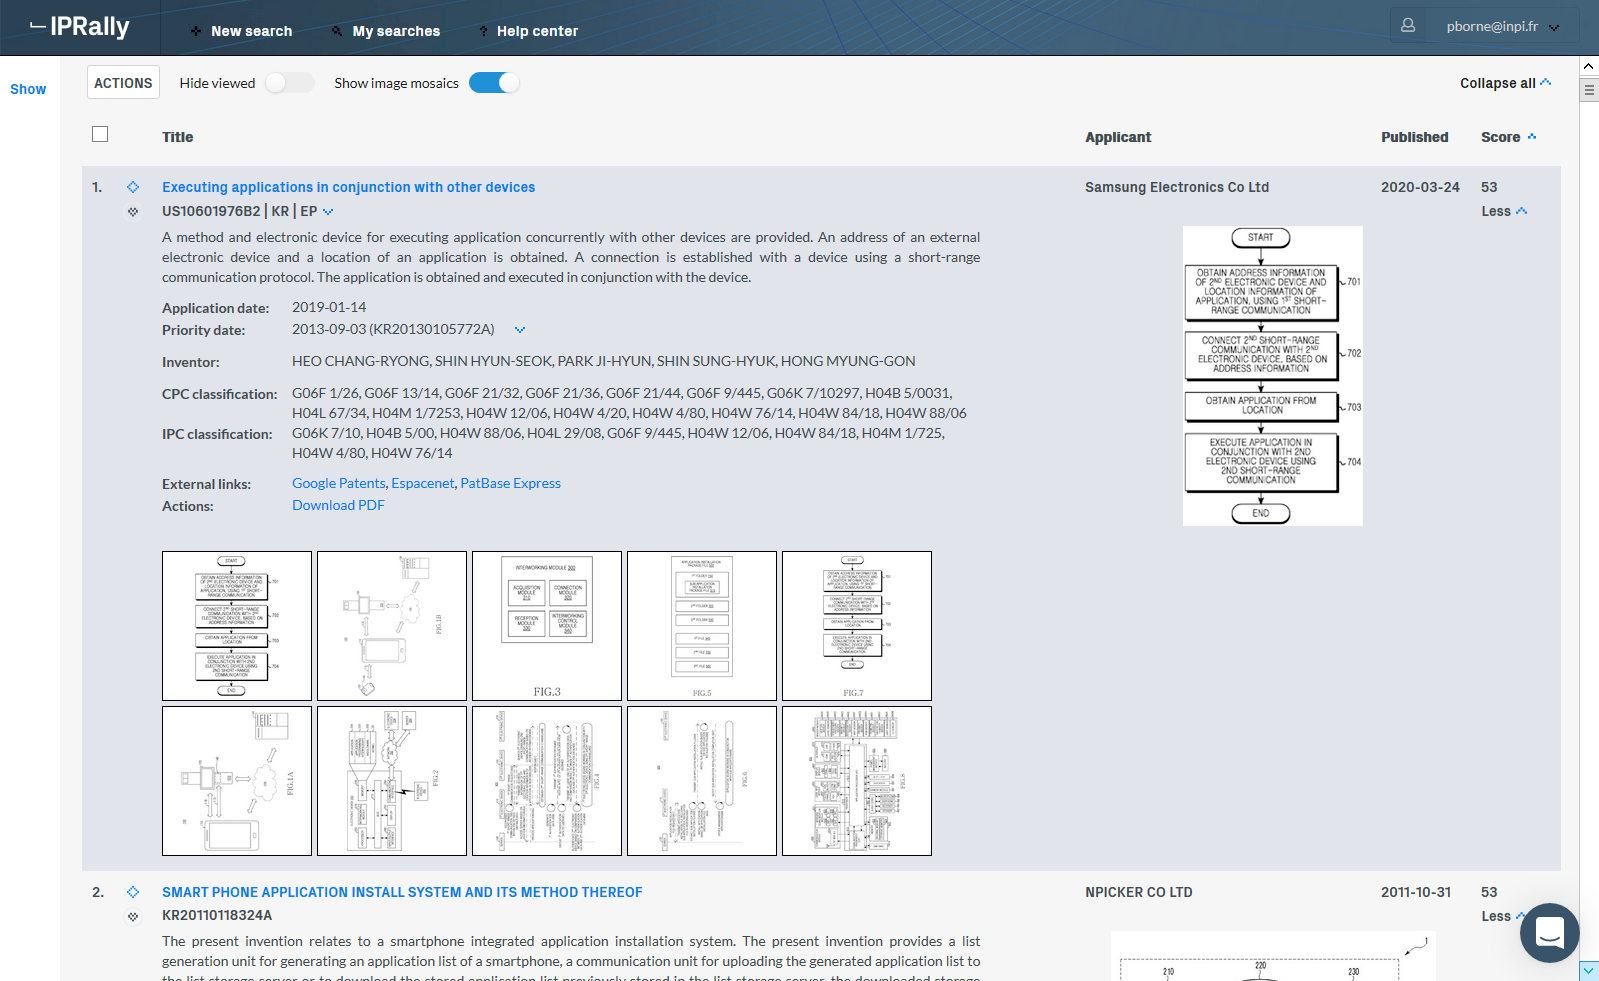Click the diamond marker icon for result 2
Viewport: 1599px width, 981px height.
[133, 892]
